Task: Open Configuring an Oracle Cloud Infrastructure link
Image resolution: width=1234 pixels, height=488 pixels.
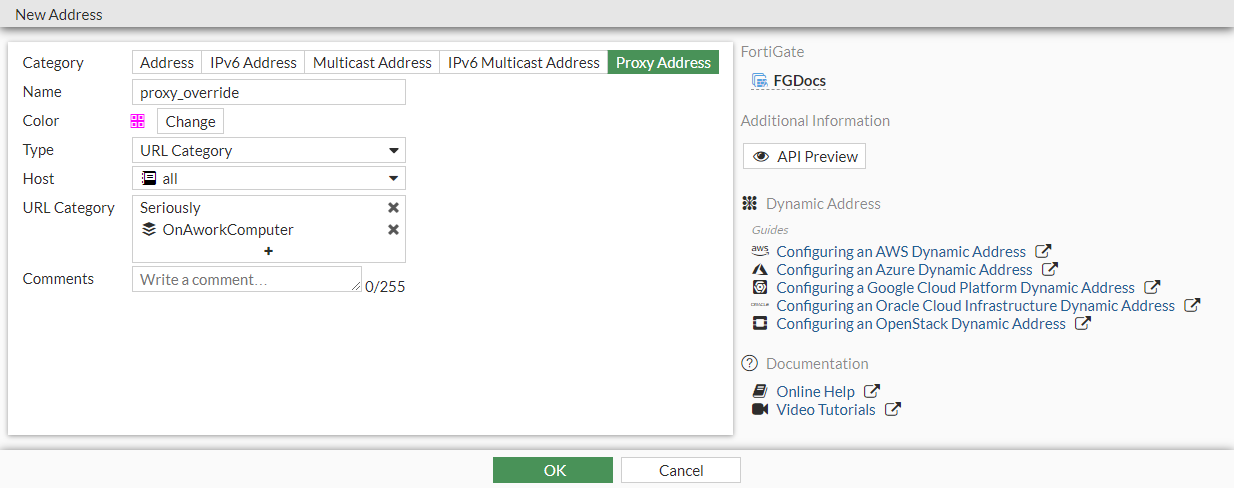Action: point(975,305)
